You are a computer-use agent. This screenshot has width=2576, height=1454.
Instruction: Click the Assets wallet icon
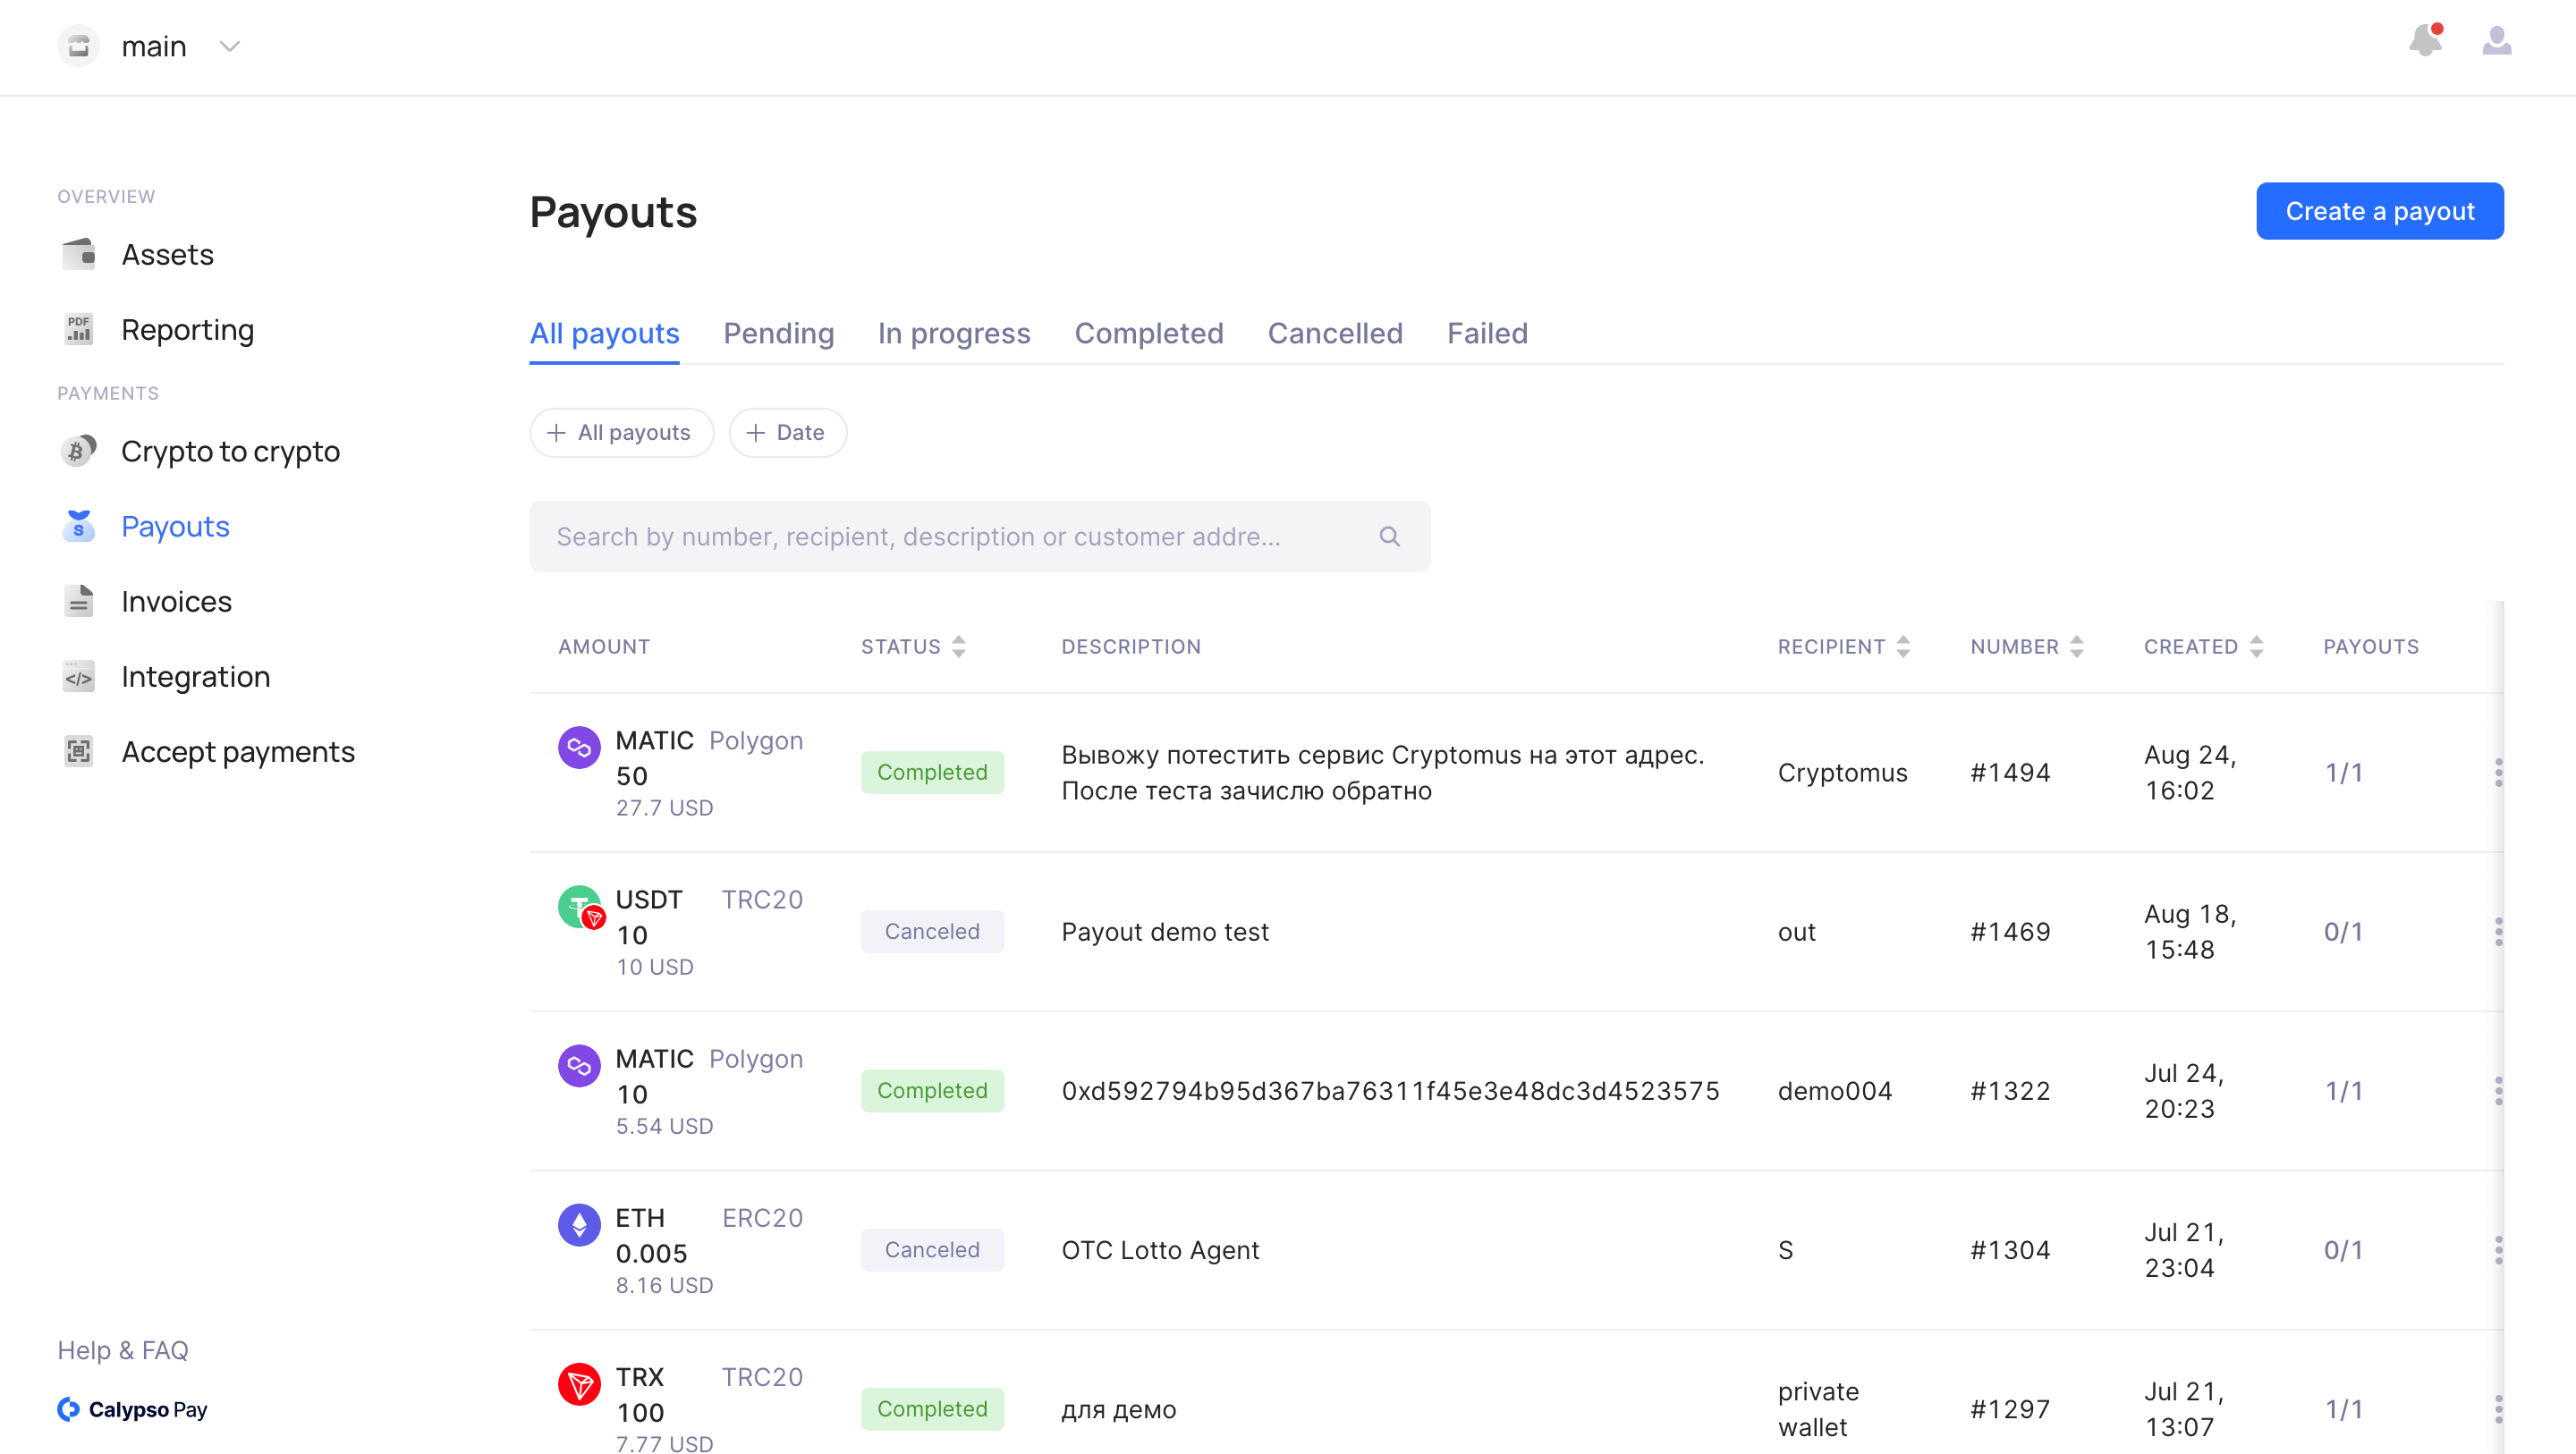78,254
